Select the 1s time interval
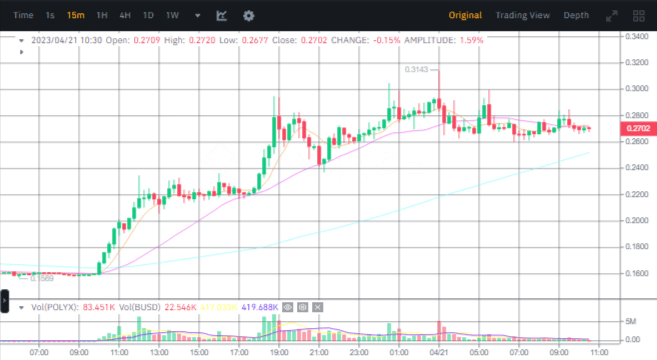657x360 pixels. (x=50, y=16)
